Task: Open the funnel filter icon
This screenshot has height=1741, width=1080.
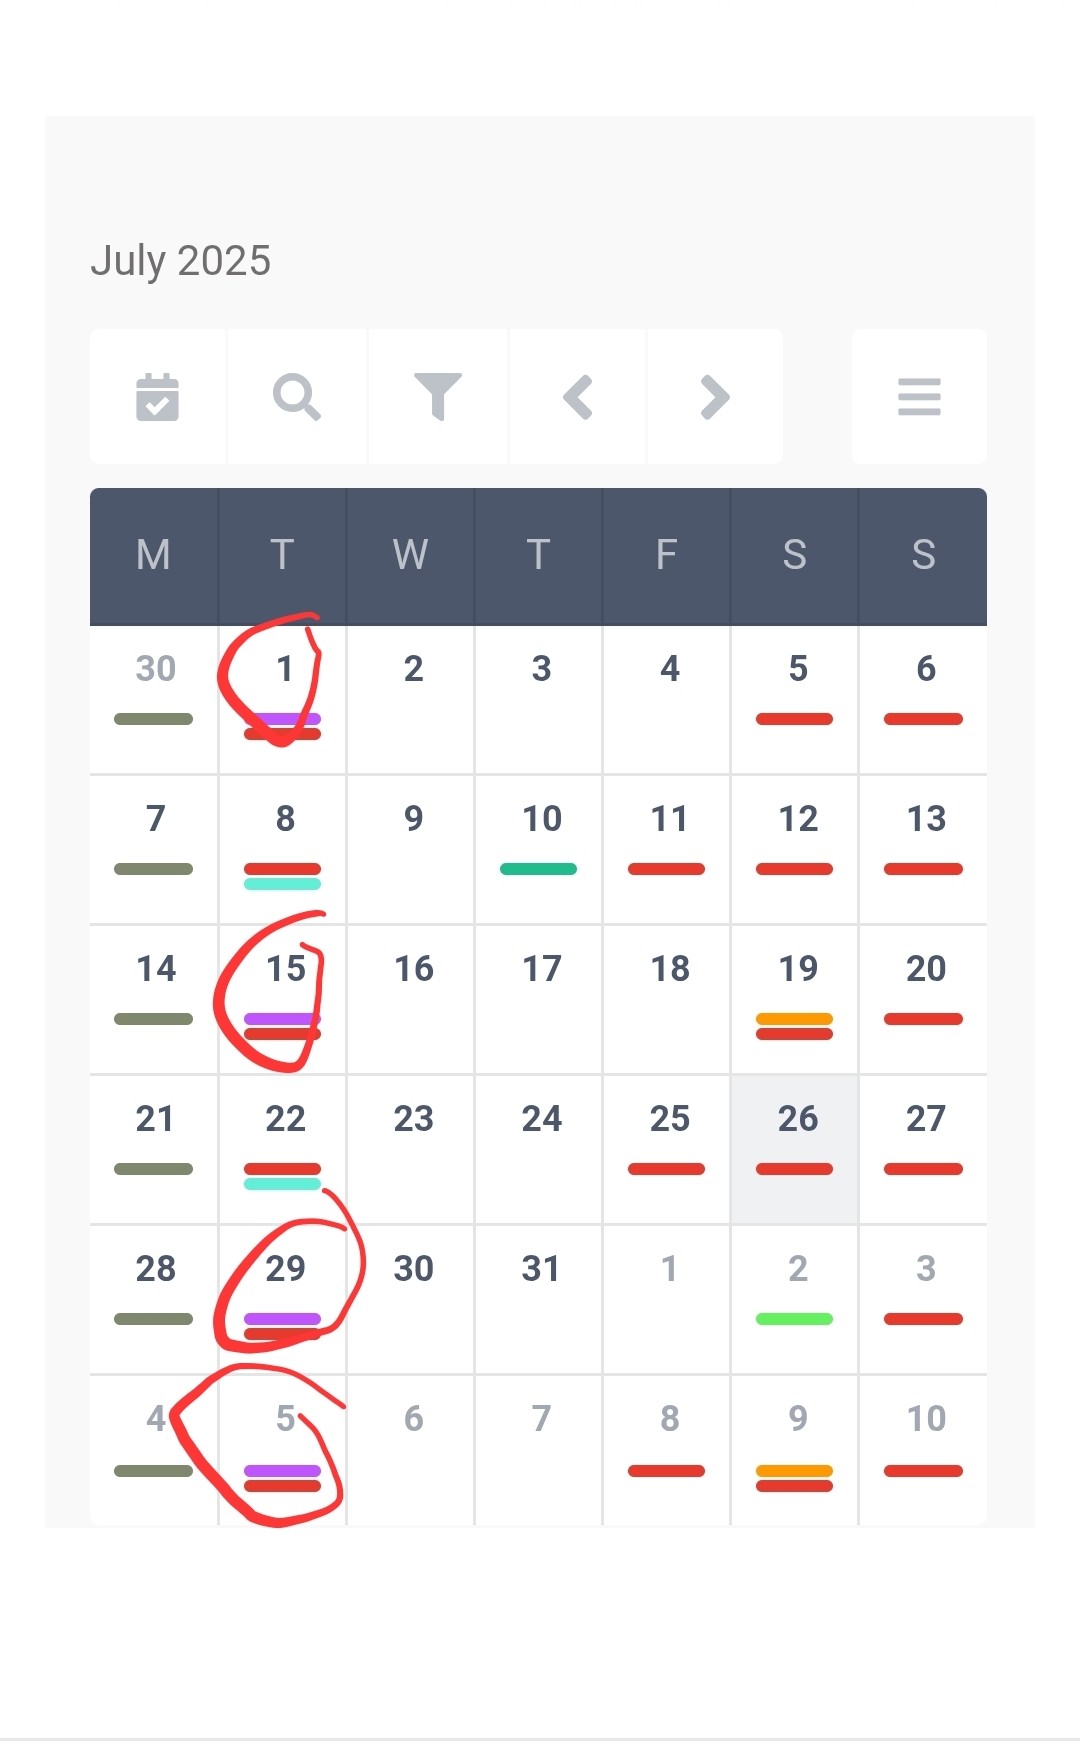Action: [x=438, y=397]
